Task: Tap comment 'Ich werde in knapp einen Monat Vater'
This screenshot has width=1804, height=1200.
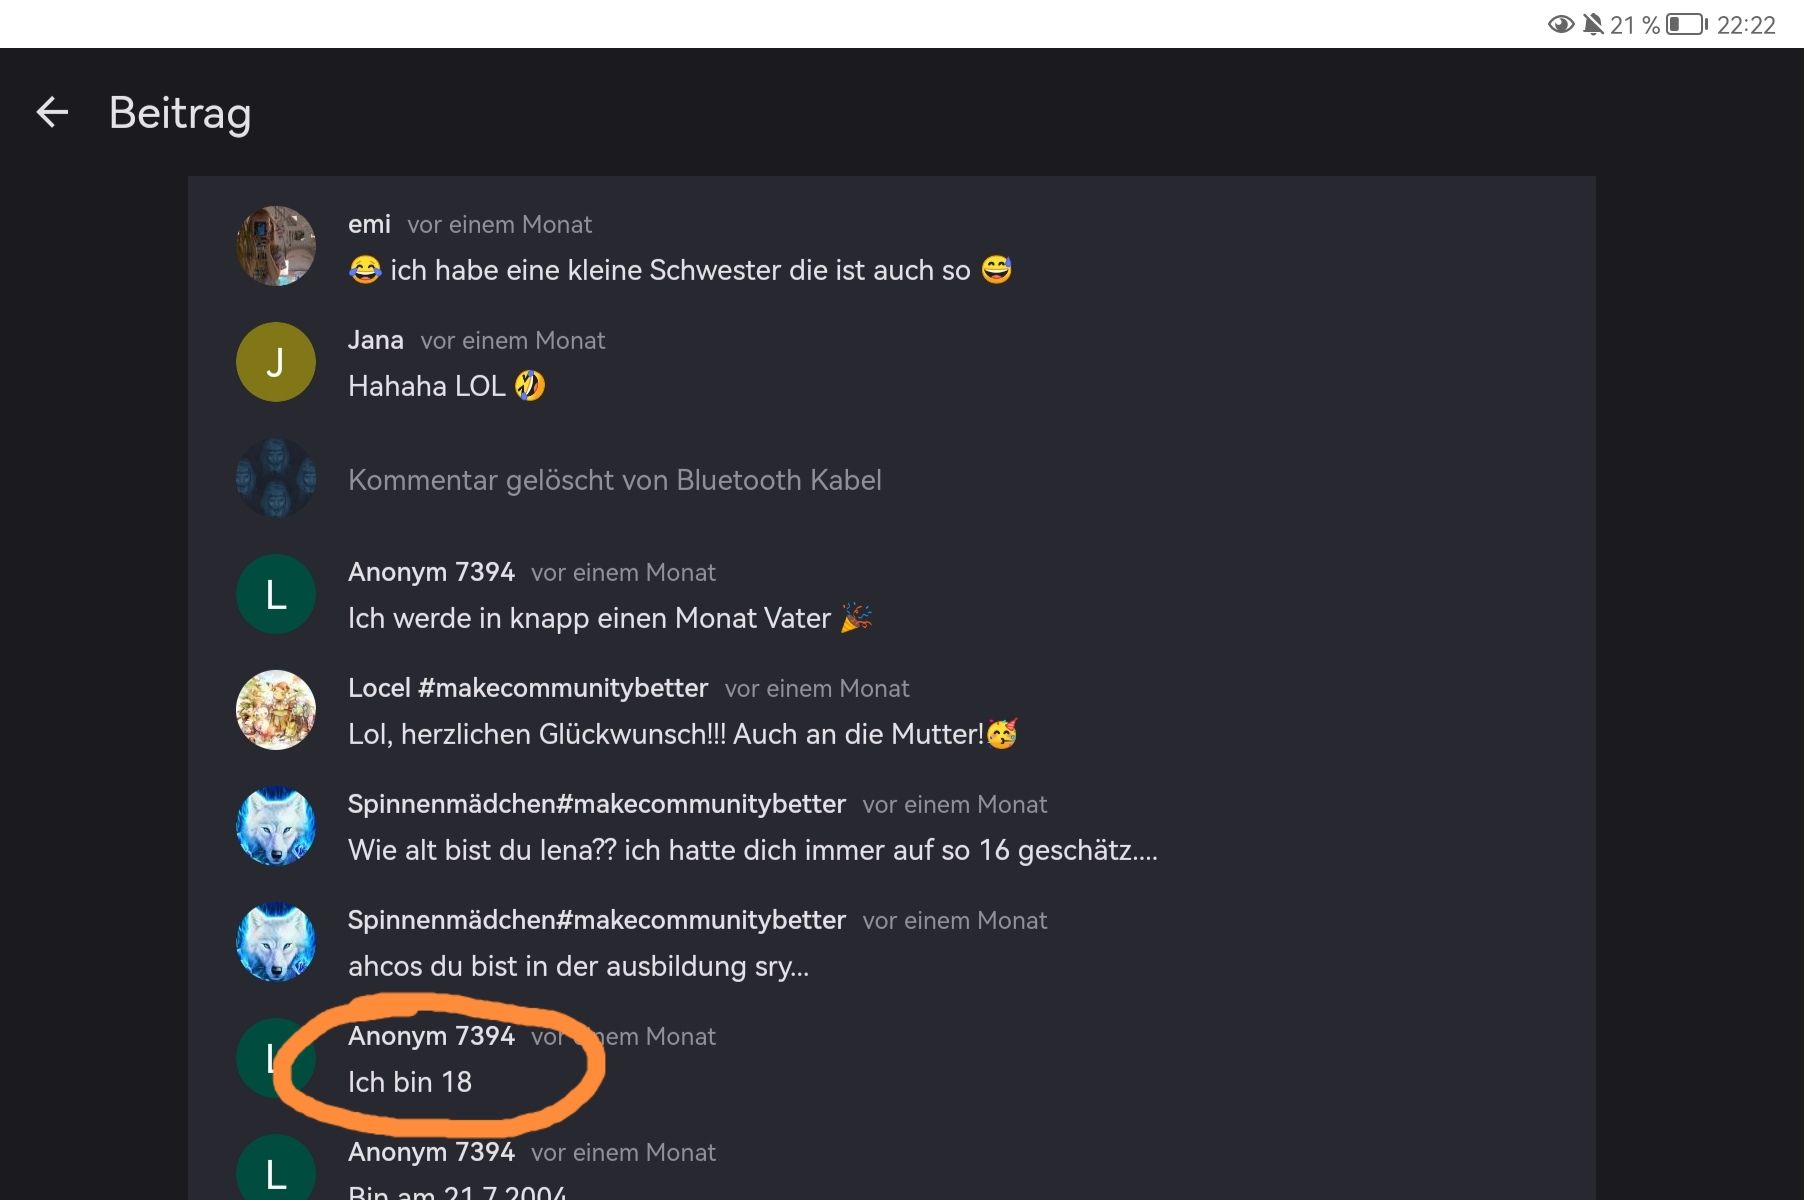Action: [589, 618]
